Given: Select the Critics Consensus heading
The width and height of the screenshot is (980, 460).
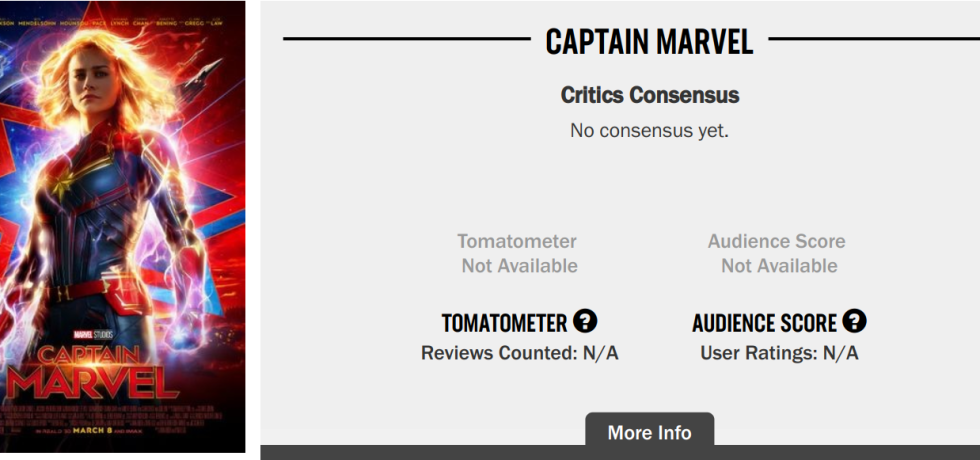Looking at the screenshot, I should tap(649, 95).
